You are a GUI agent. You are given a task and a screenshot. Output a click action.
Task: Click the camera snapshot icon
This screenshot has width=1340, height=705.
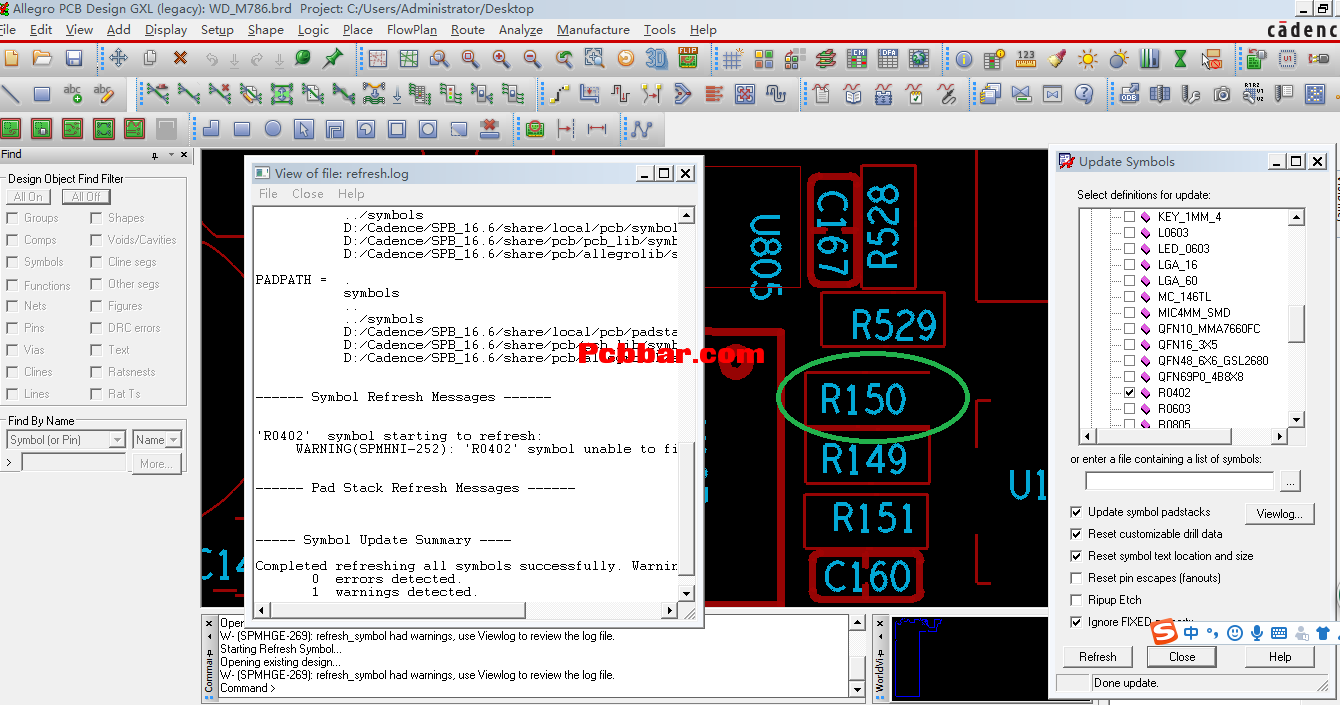point(1222,94)
